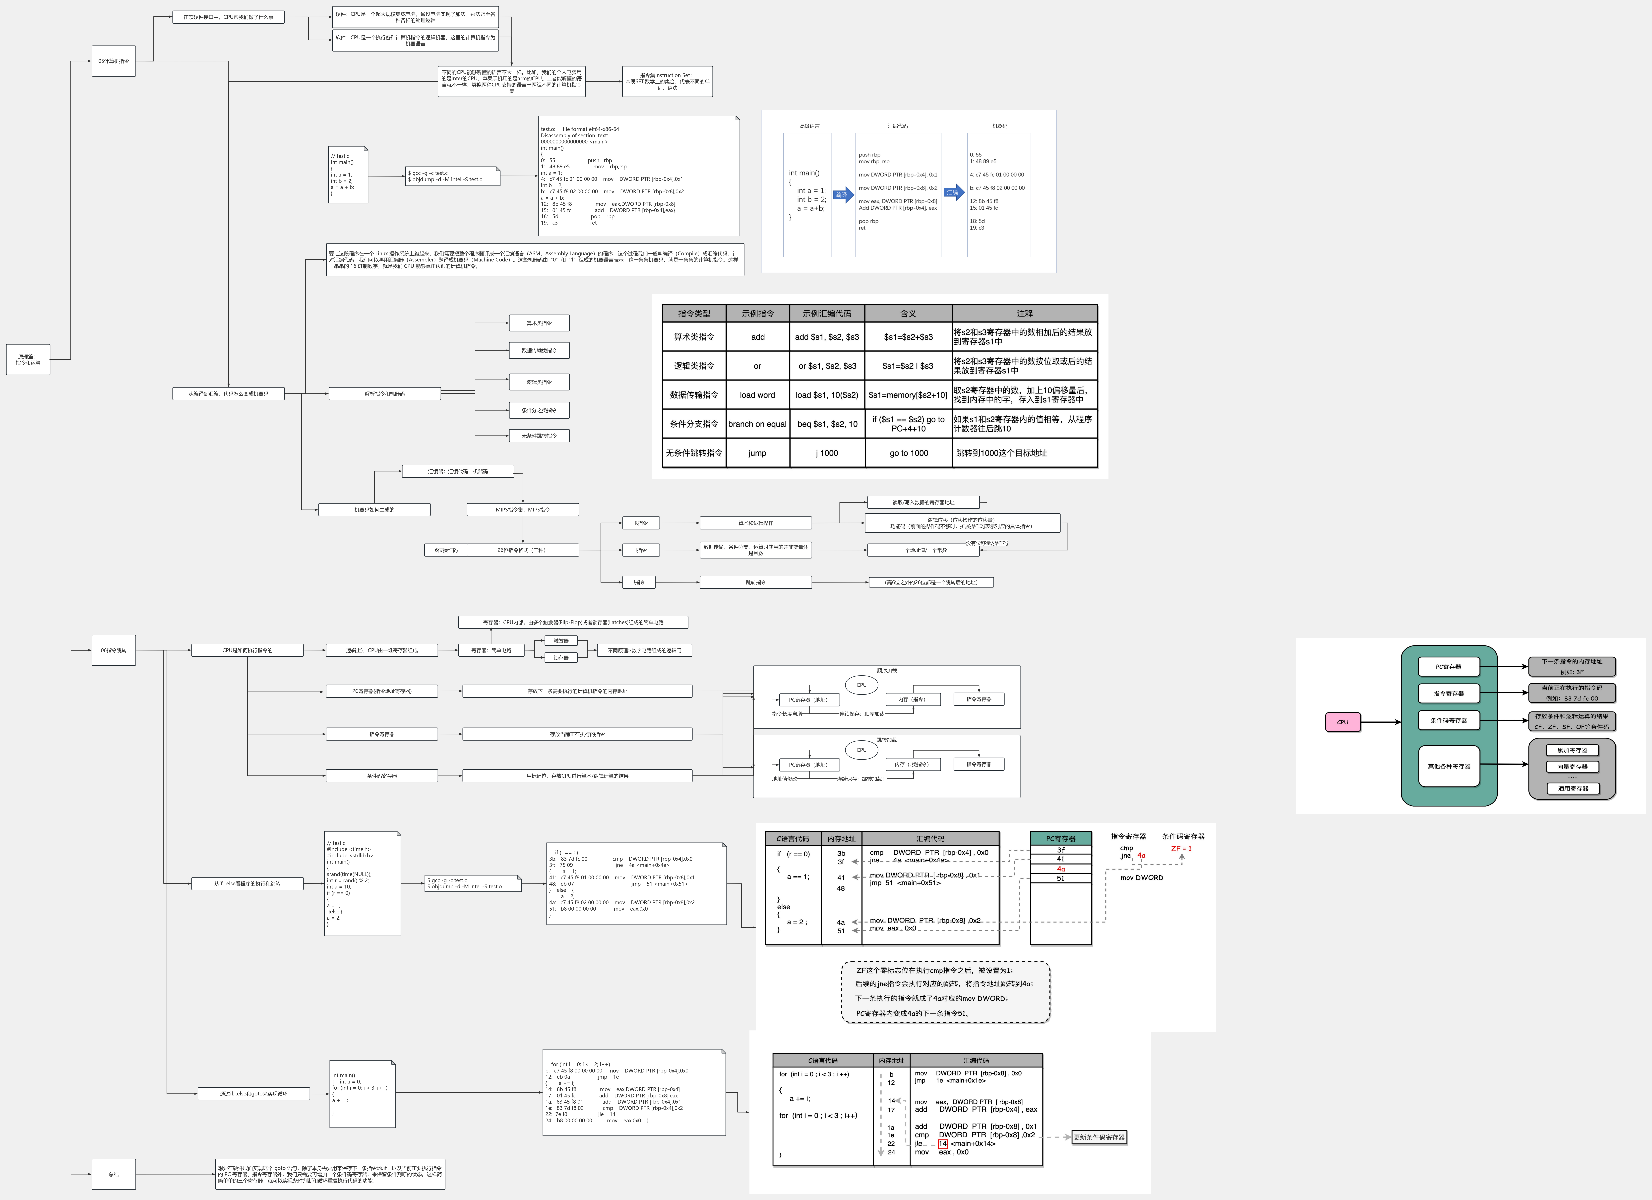Click the 汇编代码 header in the if-else table
The image size is (1652, 1200).
coord(930,839)
